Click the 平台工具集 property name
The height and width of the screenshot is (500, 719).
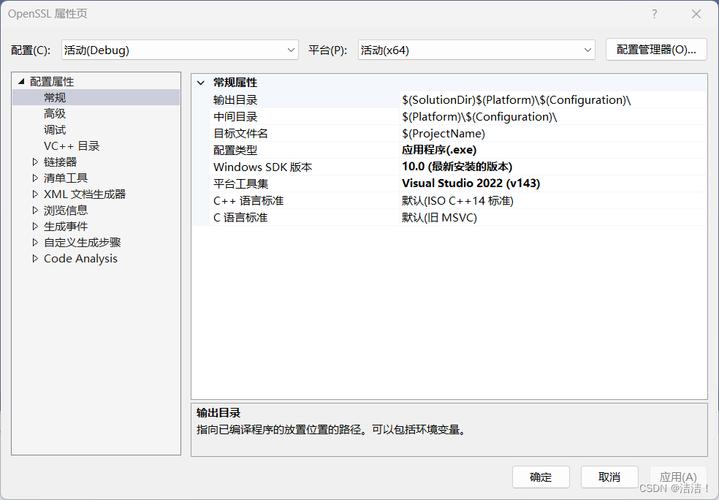(240, 184)
